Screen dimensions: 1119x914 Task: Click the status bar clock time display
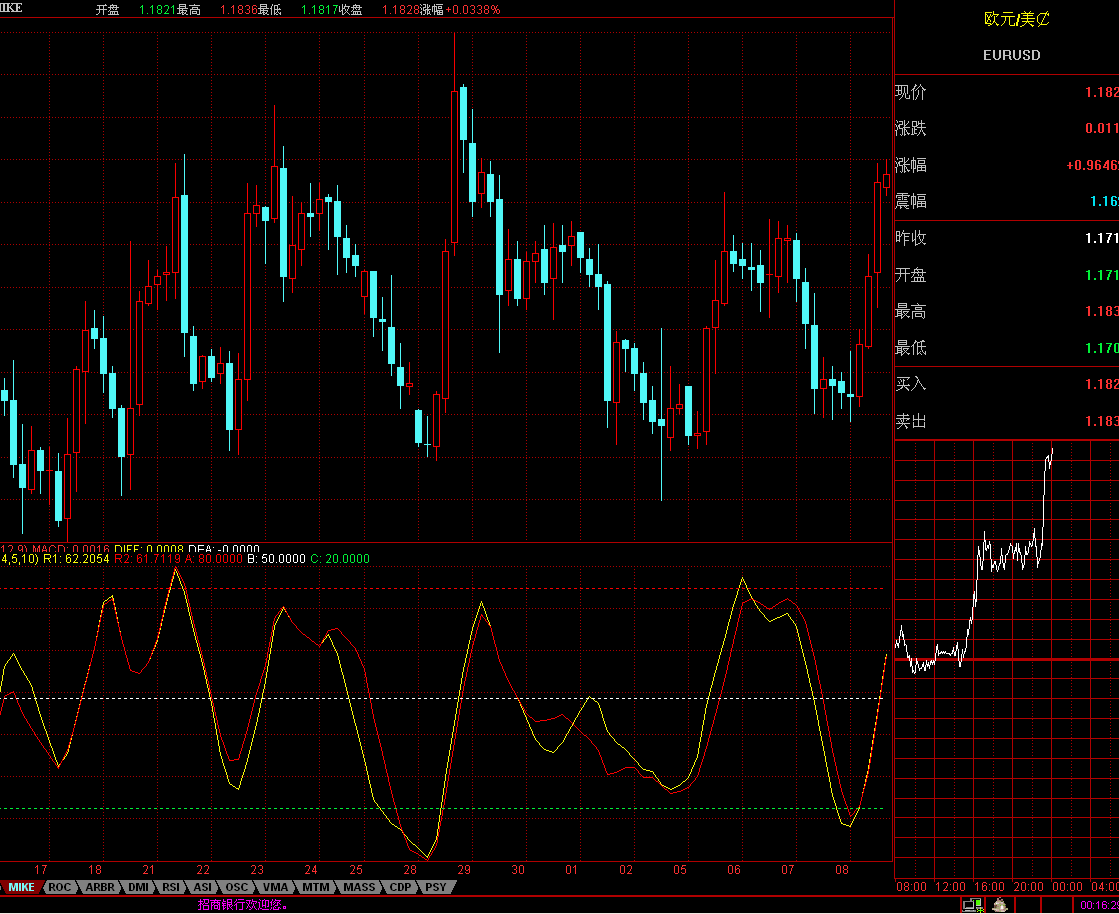1098,905
